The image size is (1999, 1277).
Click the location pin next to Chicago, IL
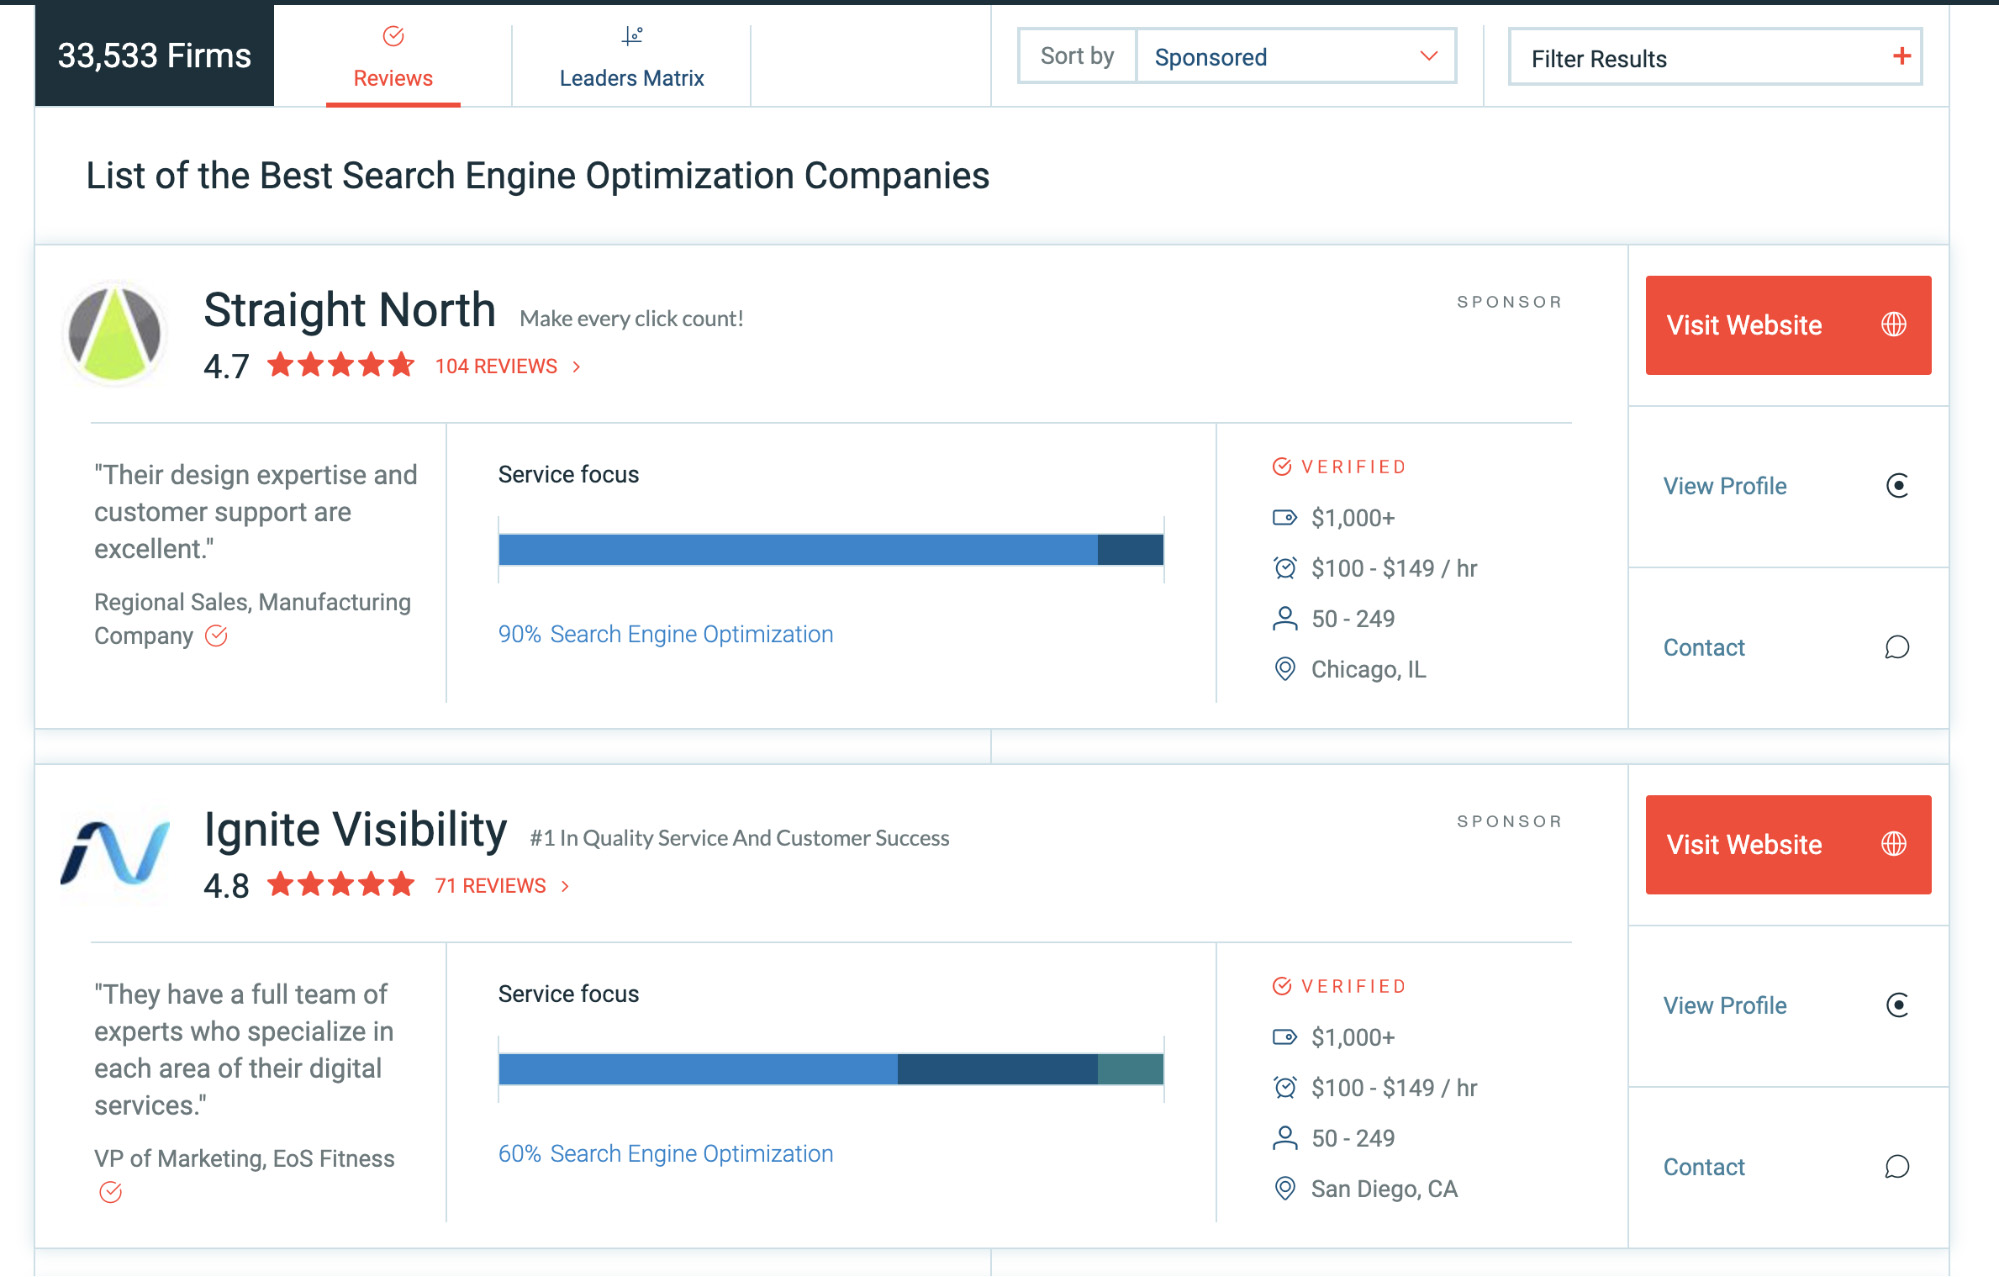(1285, 668)
